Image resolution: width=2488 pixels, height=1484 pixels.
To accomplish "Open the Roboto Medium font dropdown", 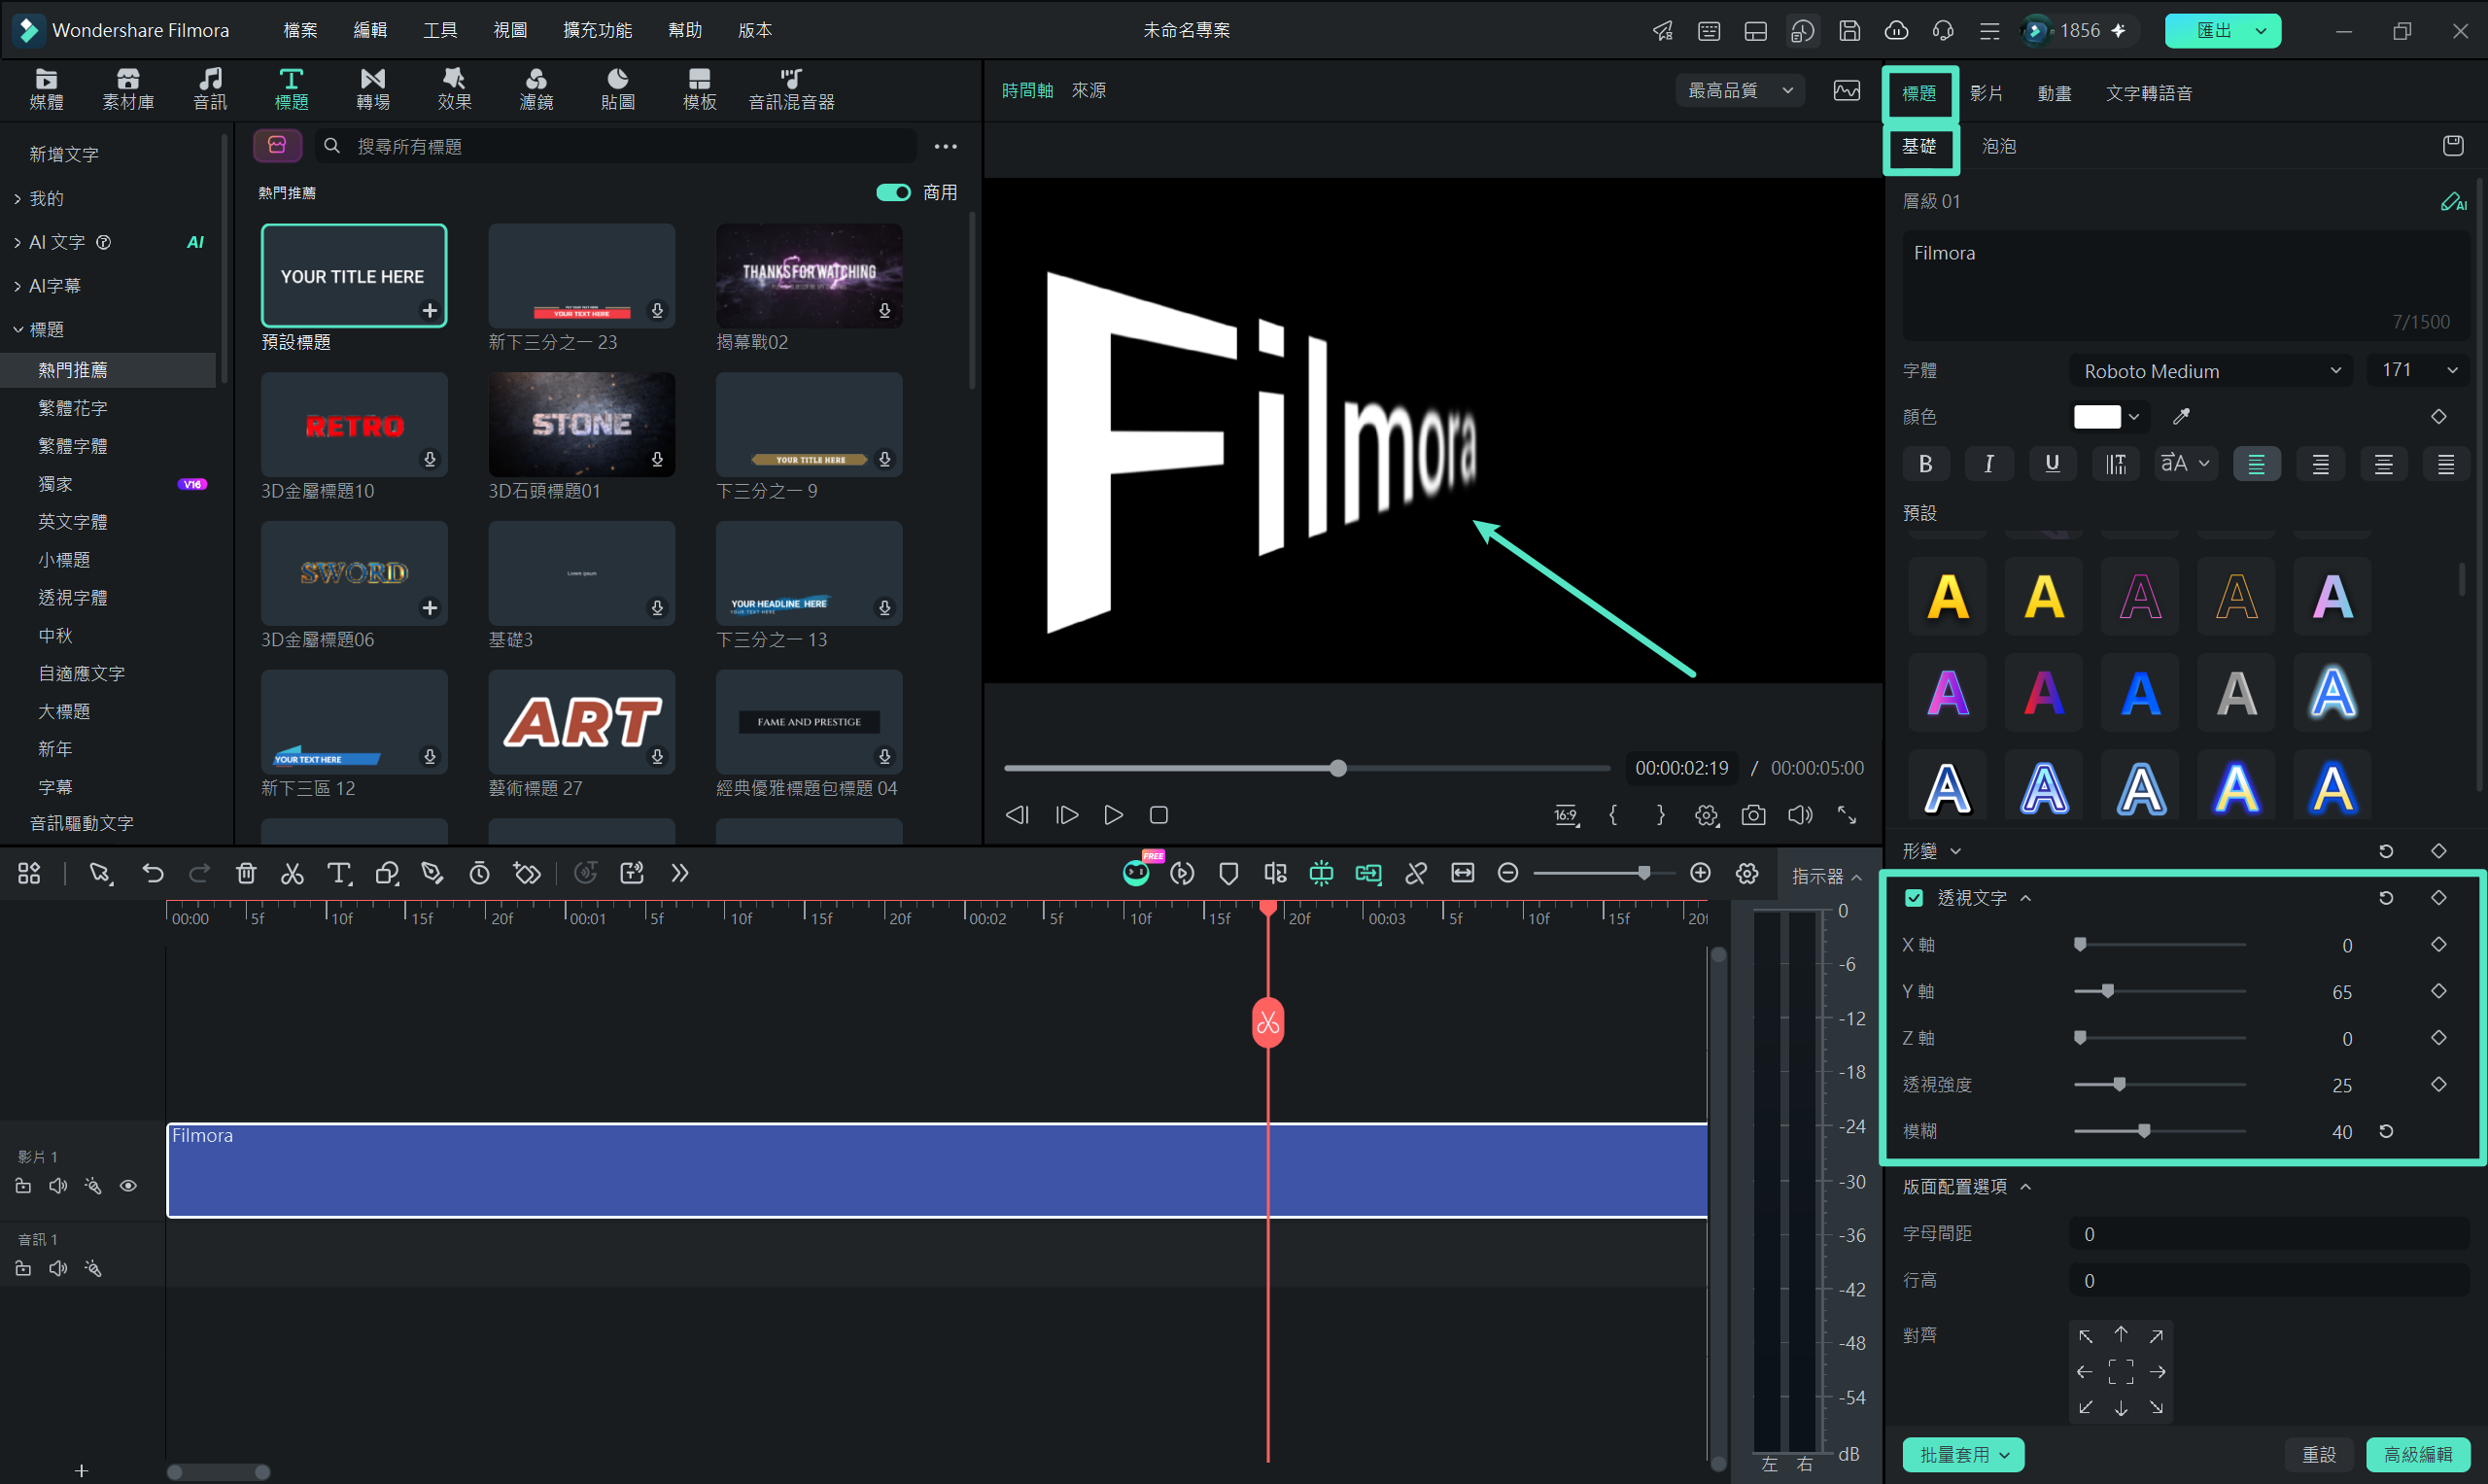I will [2210, 371].
